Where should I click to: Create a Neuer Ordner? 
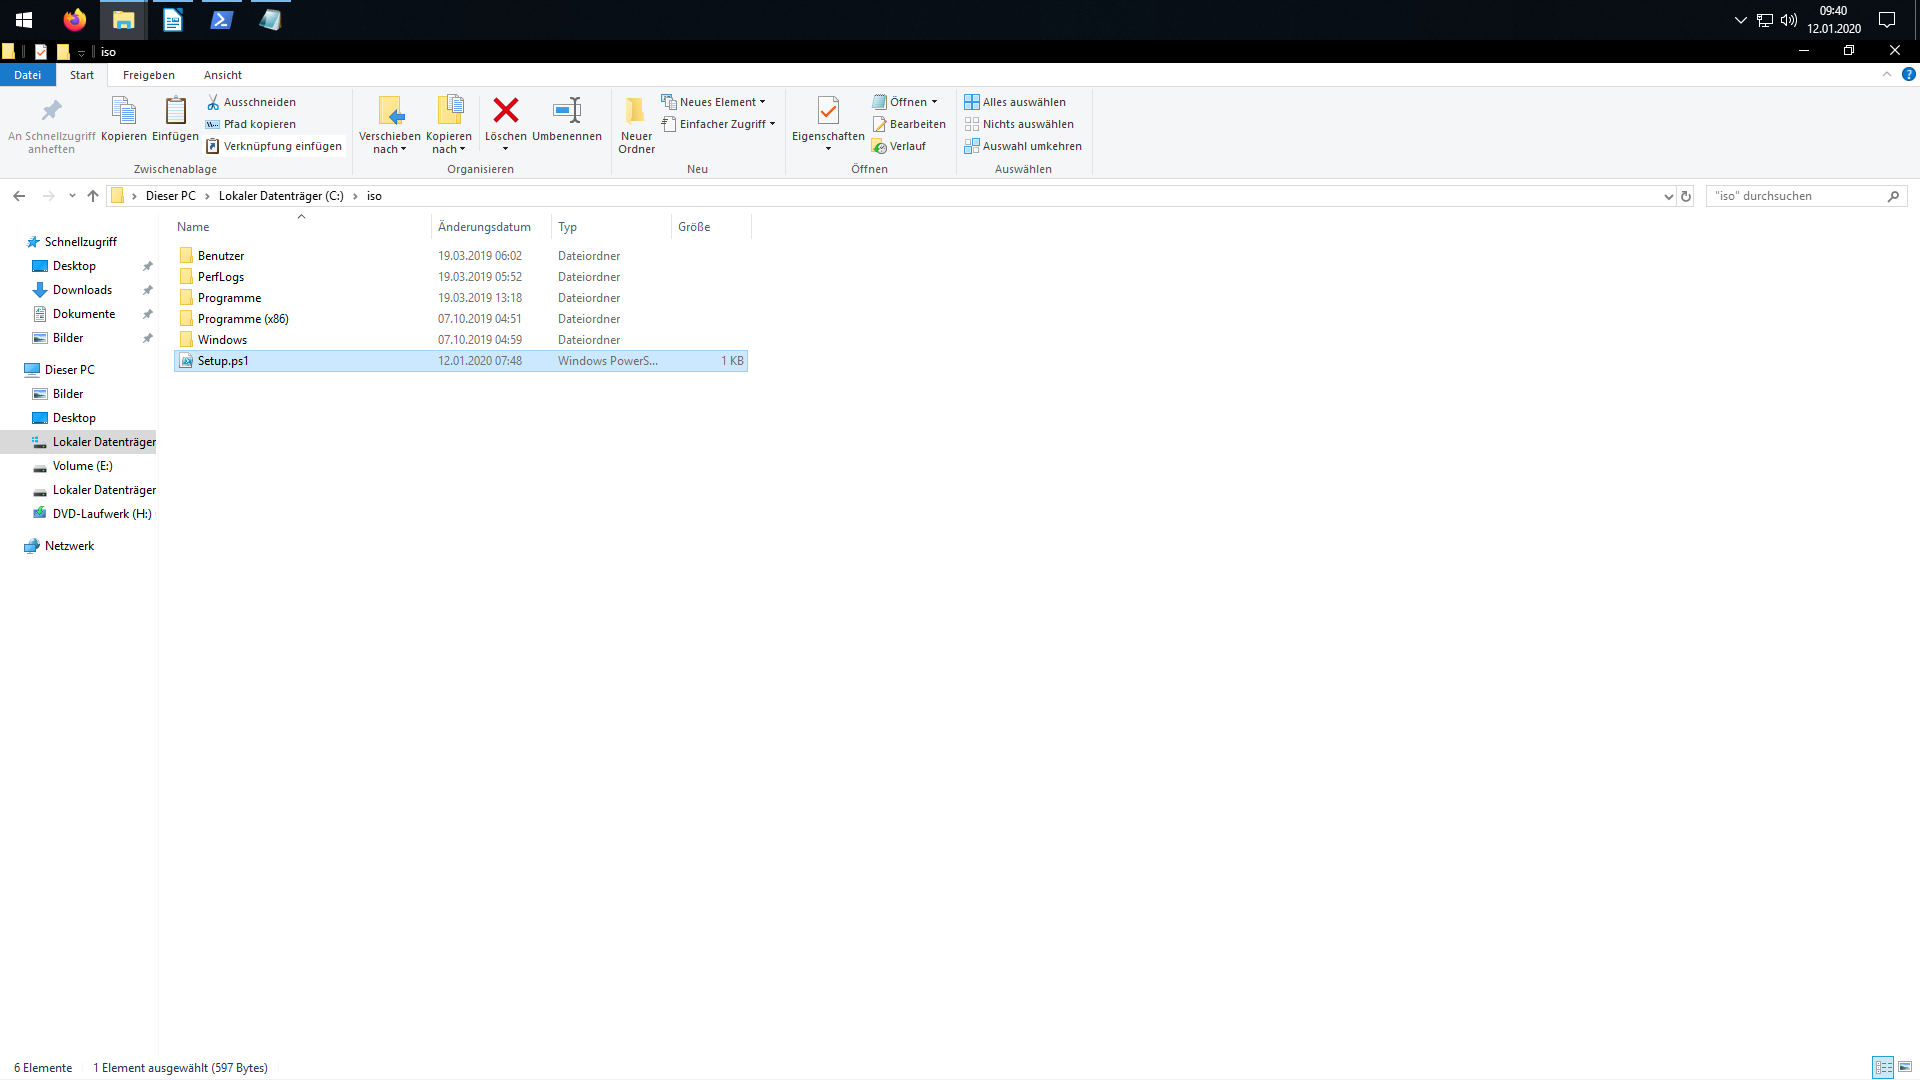tap(636, 125)
